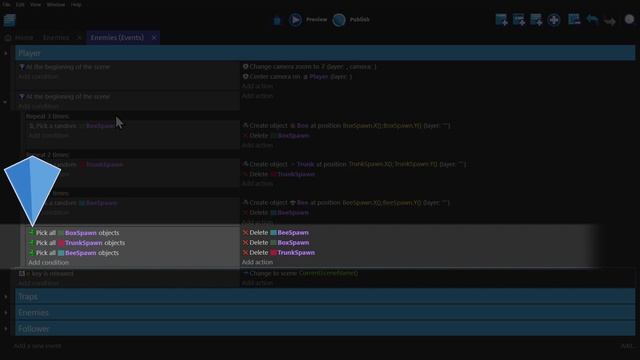Viewport: 640px width, 360px height.
Task: Click the green icon before Pick all TrunkSpawn
Action: [31, 243]
